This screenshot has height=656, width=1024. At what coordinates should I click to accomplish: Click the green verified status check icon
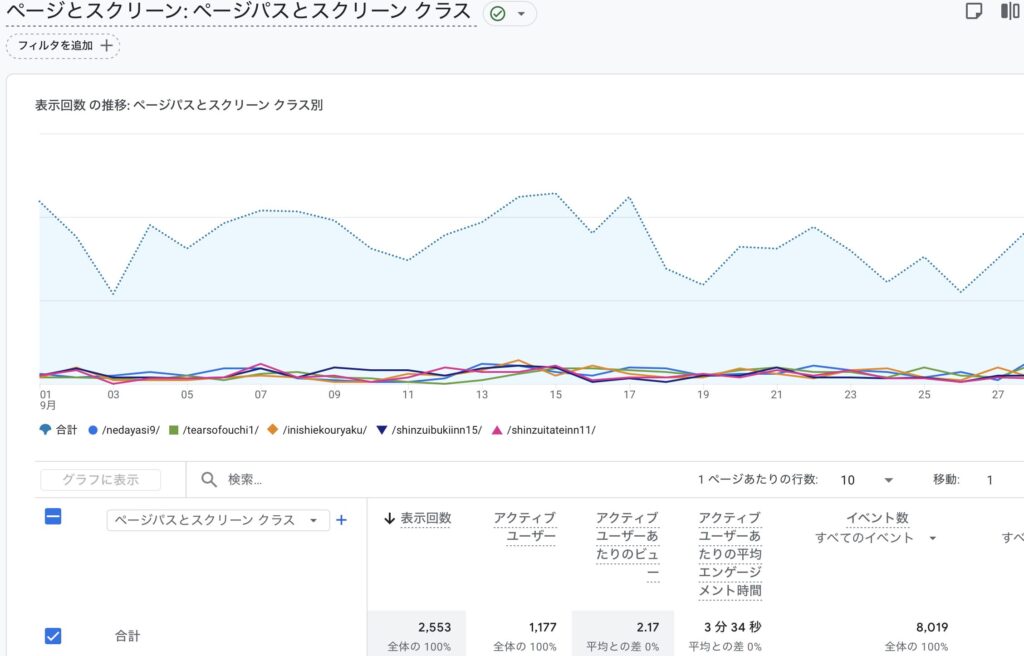[x=498, y=14]
